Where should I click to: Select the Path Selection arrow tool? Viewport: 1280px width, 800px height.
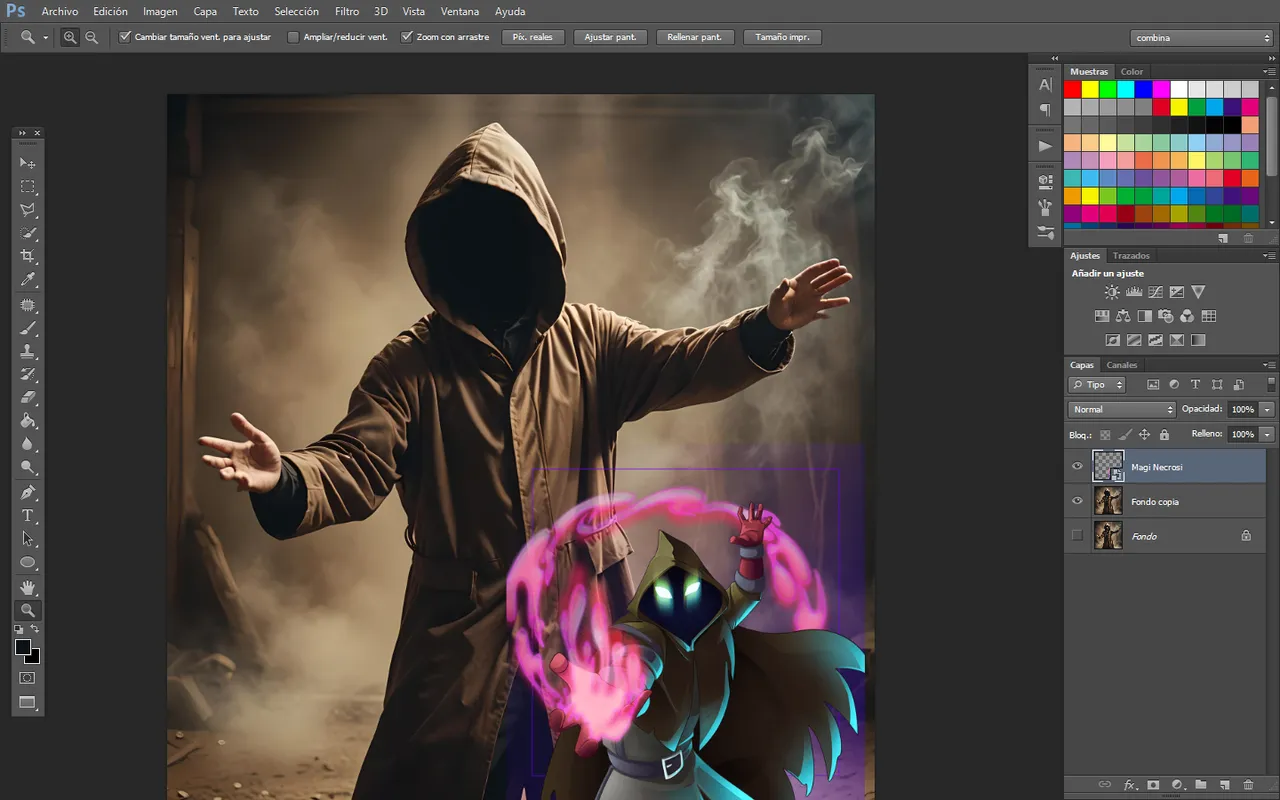[28, 539]
